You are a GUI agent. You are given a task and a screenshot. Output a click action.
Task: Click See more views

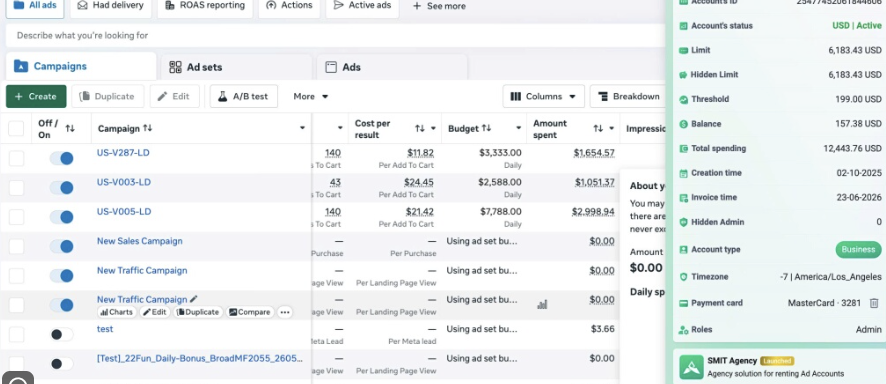(x=439, y=6)
